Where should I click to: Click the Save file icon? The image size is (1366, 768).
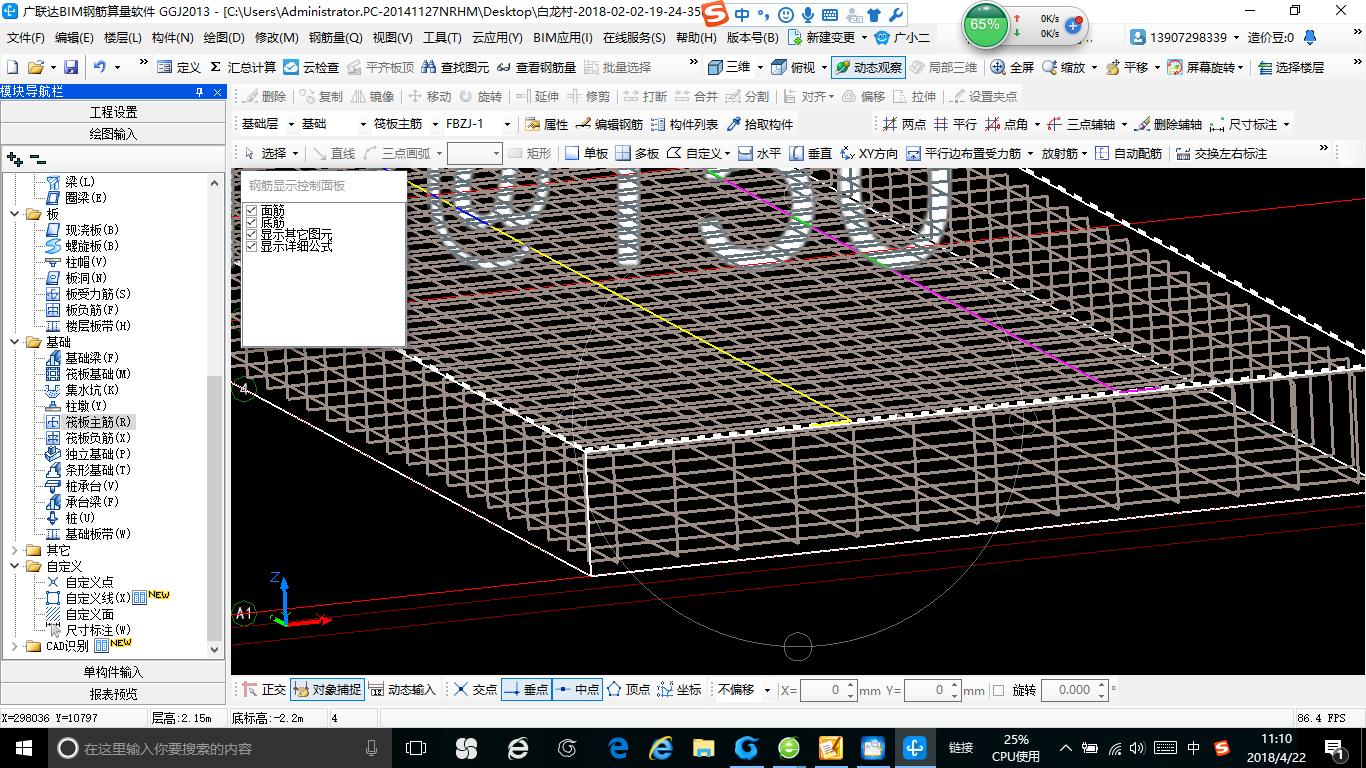[x=71, y=67]
